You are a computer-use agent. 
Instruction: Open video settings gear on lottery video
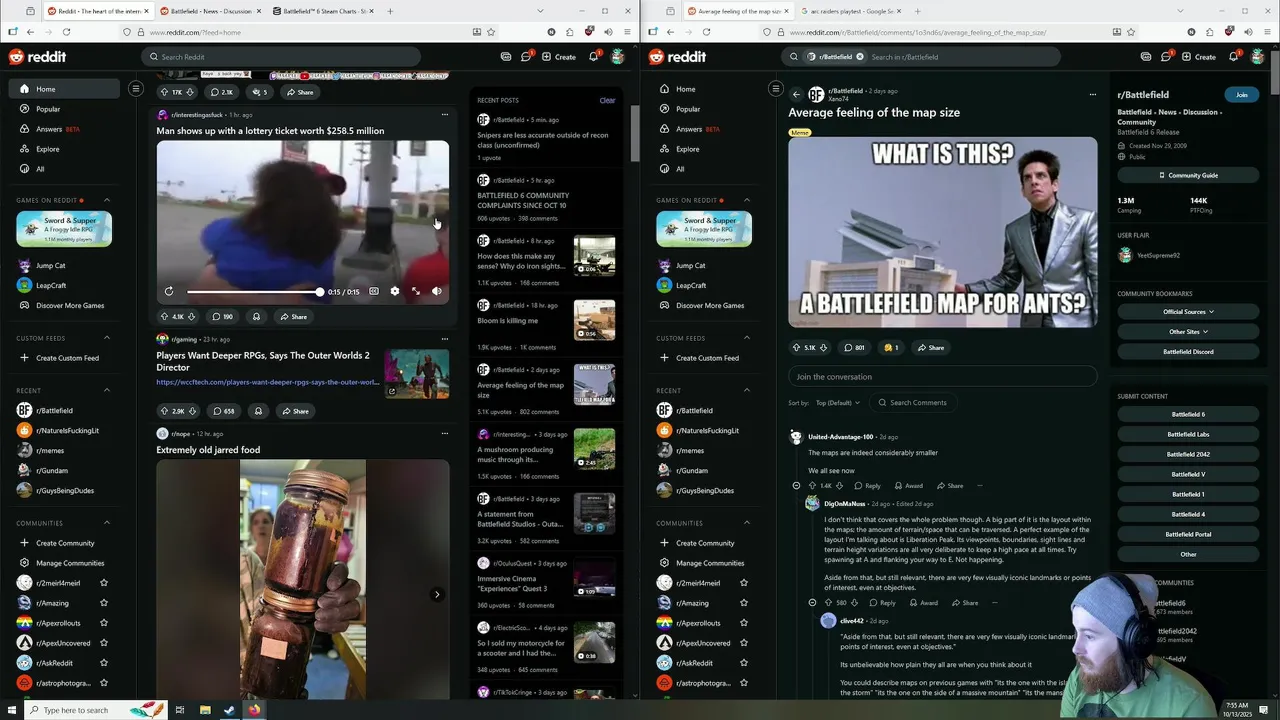point(394,291)
